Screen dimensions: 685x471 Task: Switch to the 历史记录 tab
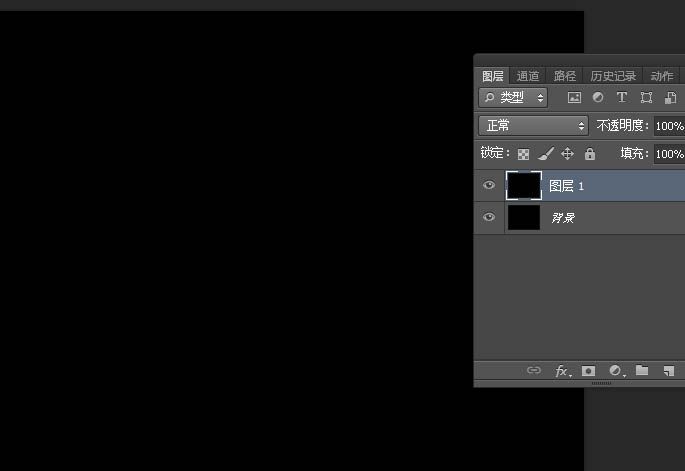(x=613, y=76)
